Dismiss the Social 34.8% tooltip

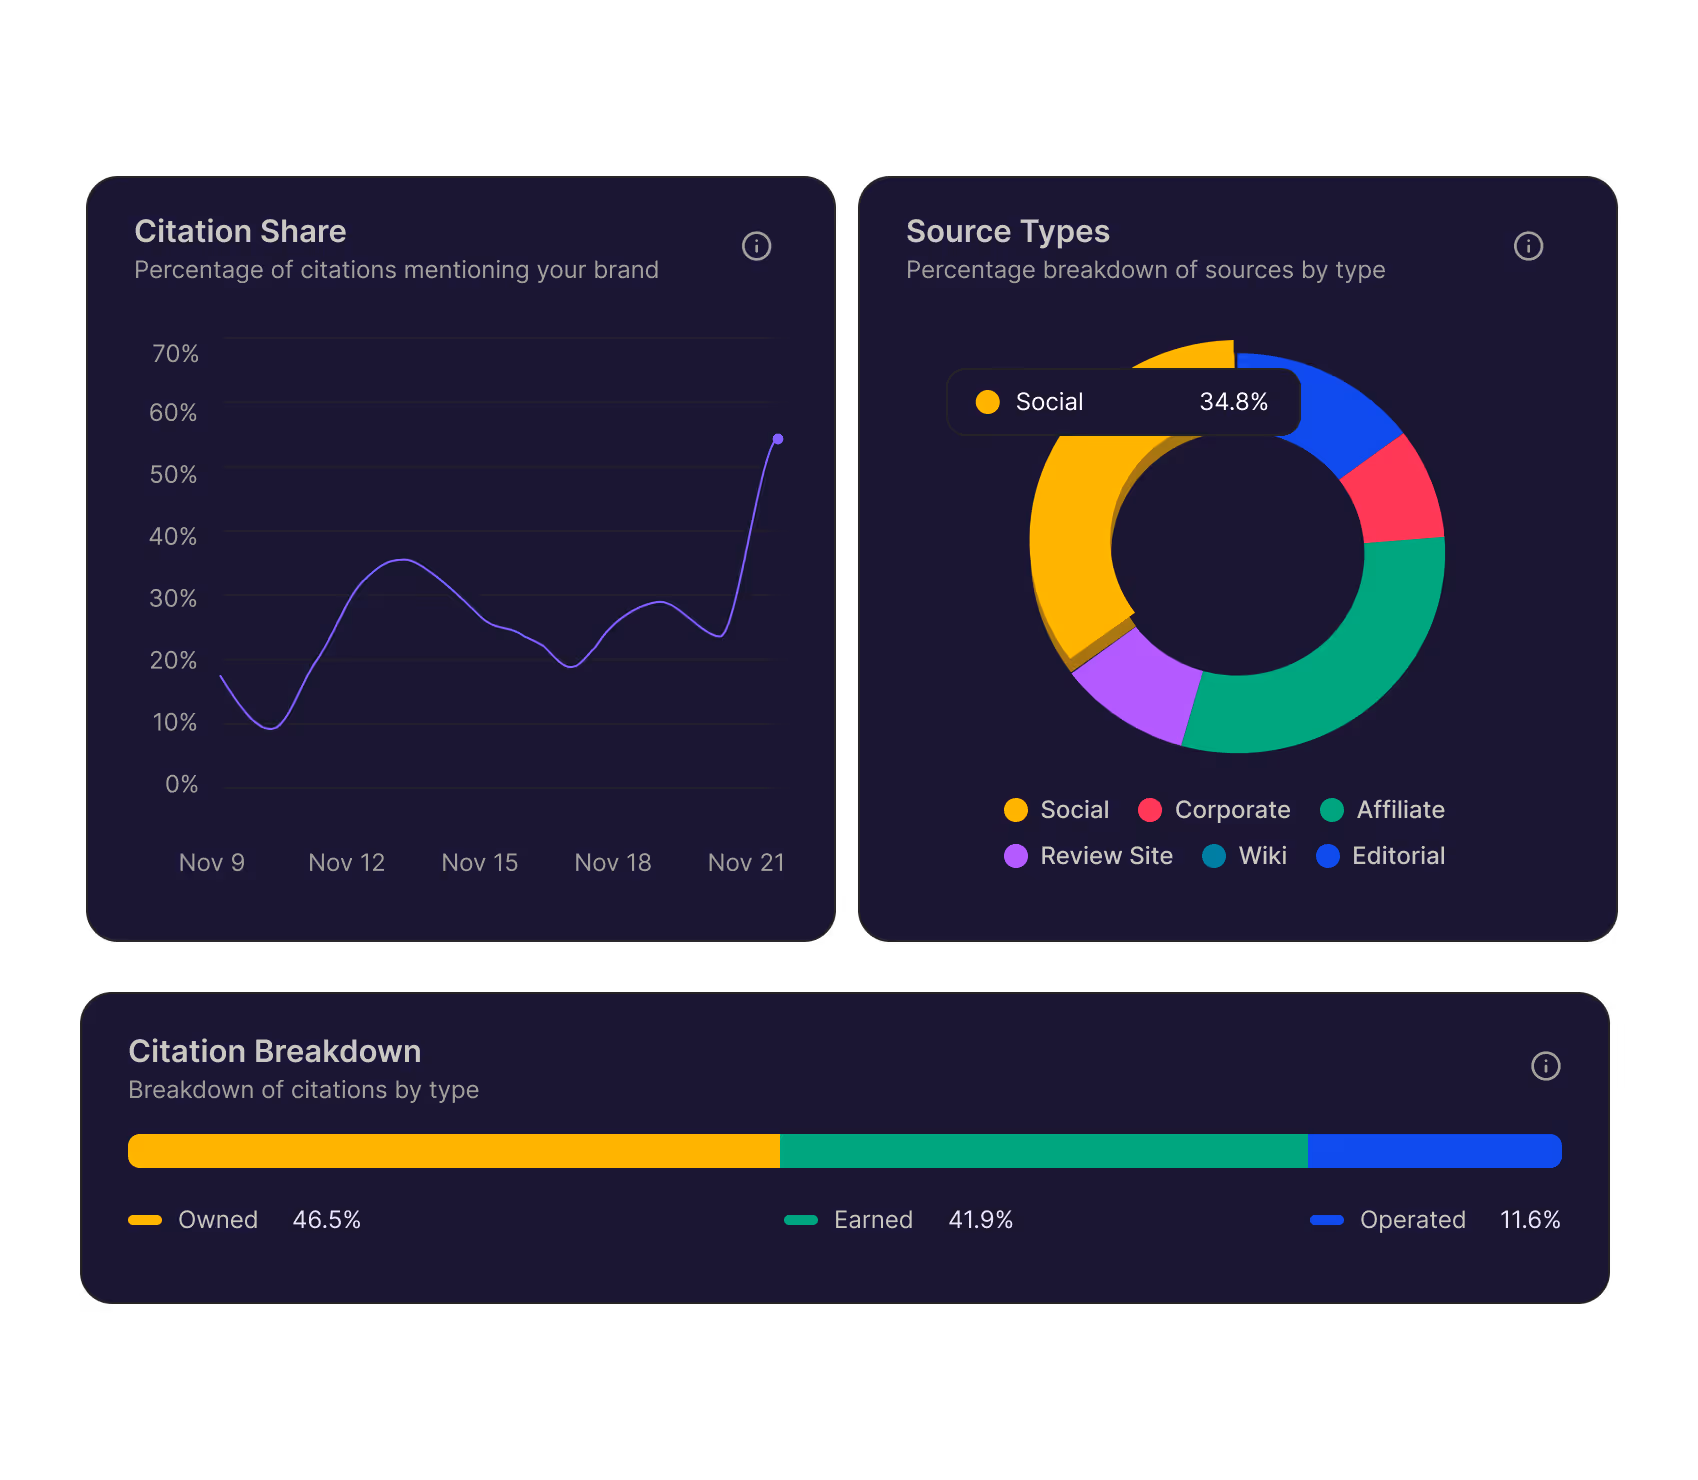coord(1123,401)
